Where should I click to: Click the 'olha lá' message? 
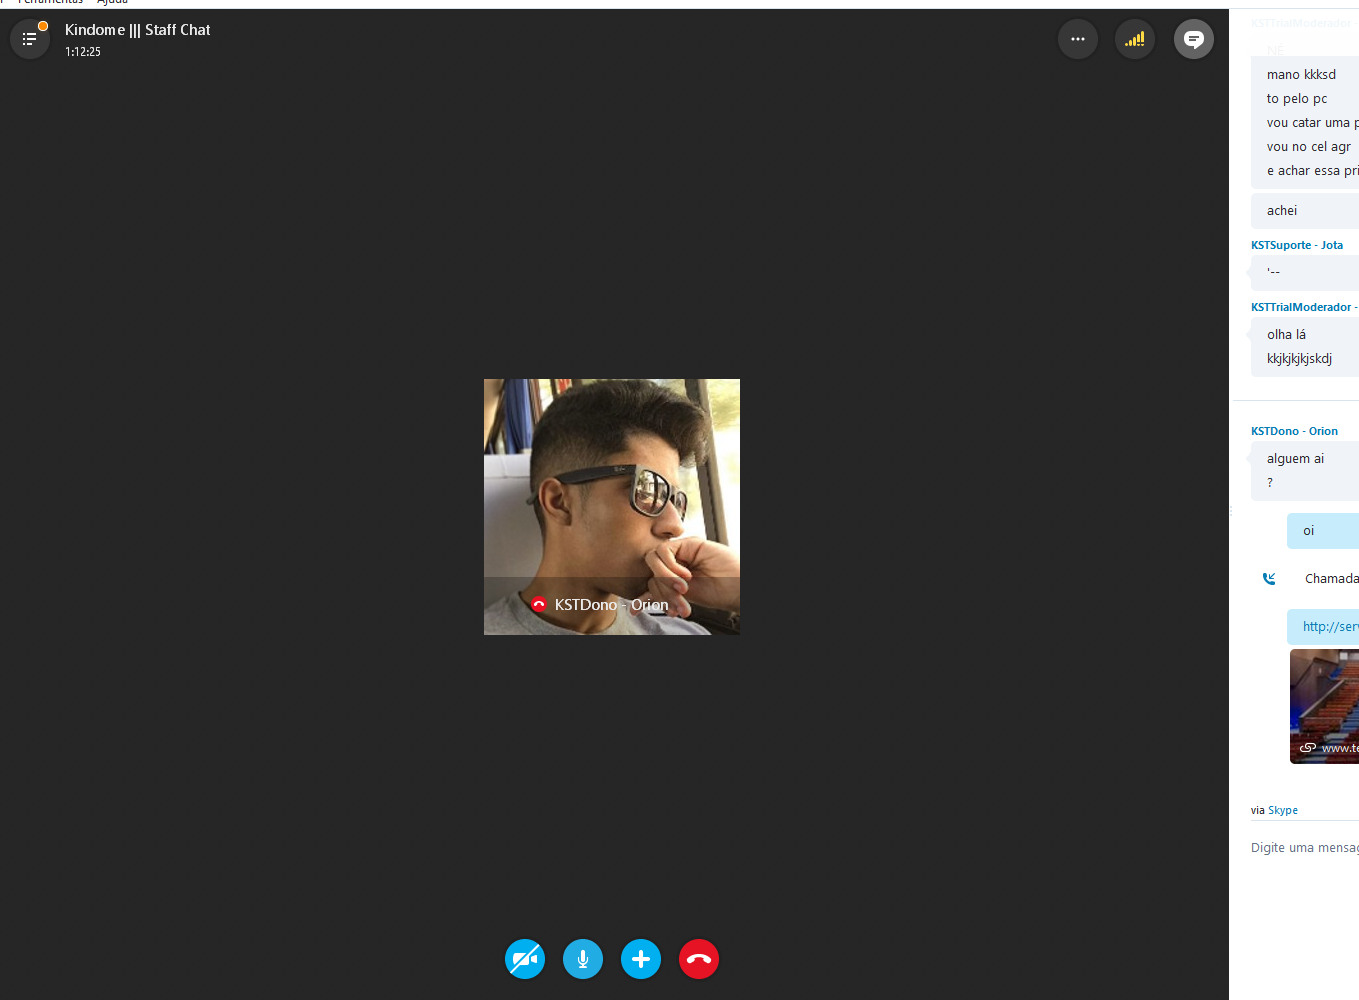click(x=1286, y=335)
